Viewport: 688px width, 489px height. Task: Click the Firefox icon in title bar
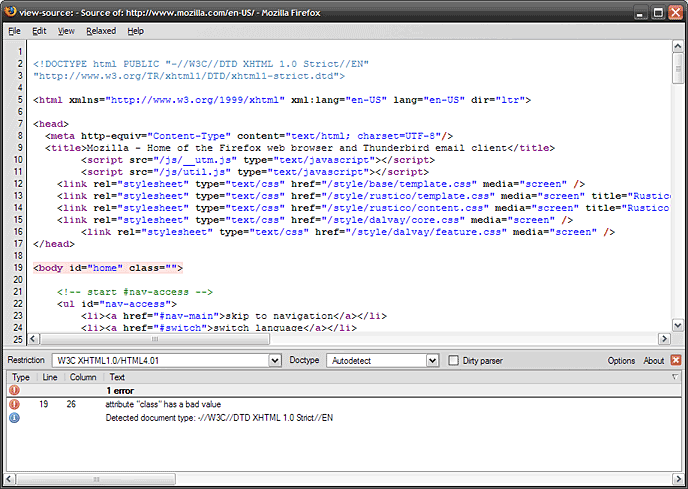[10, 11]
